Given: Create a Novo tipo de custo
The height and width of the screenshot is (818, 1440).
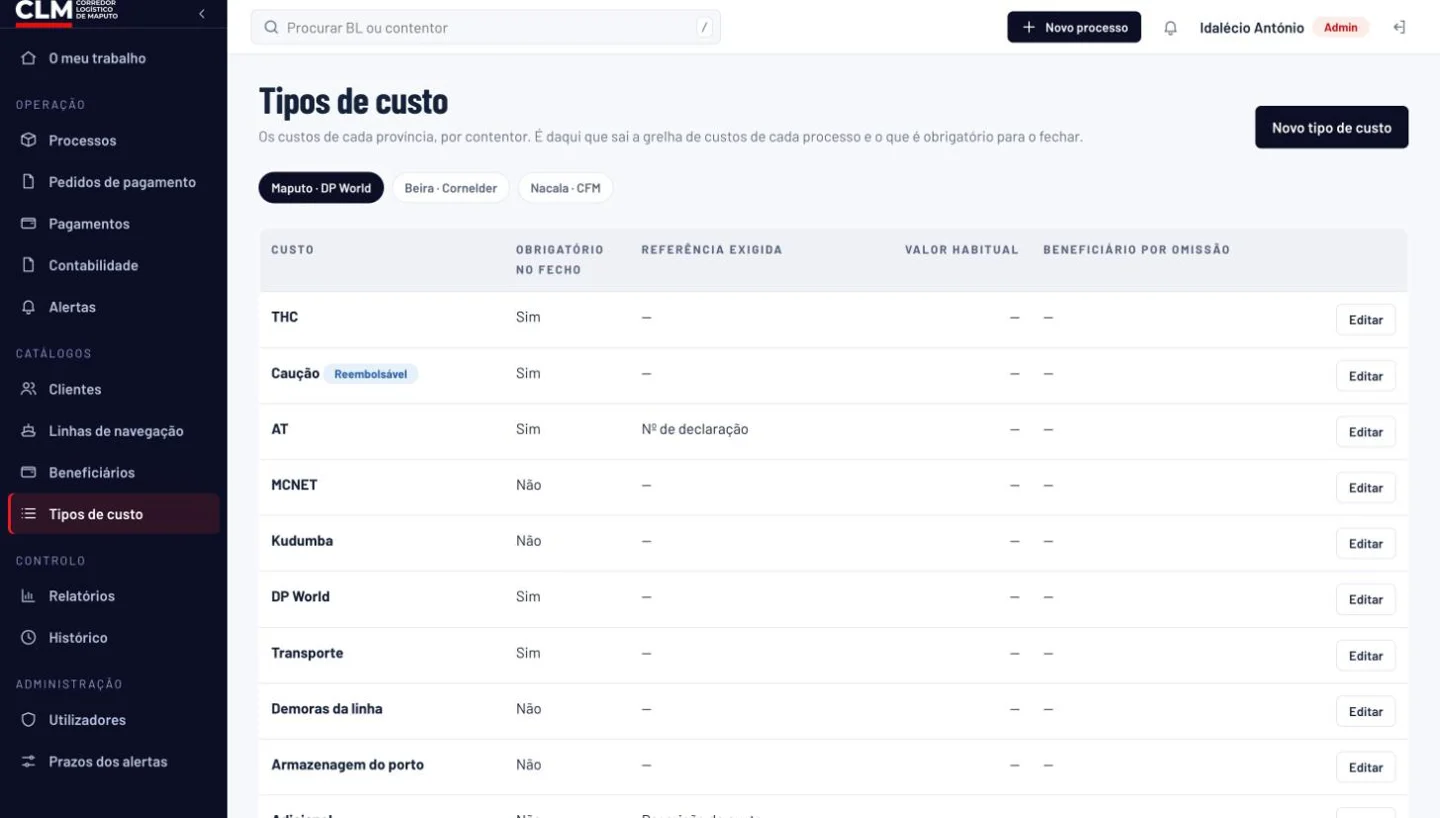Looking at the screenshot, I should coord(1331,127).
